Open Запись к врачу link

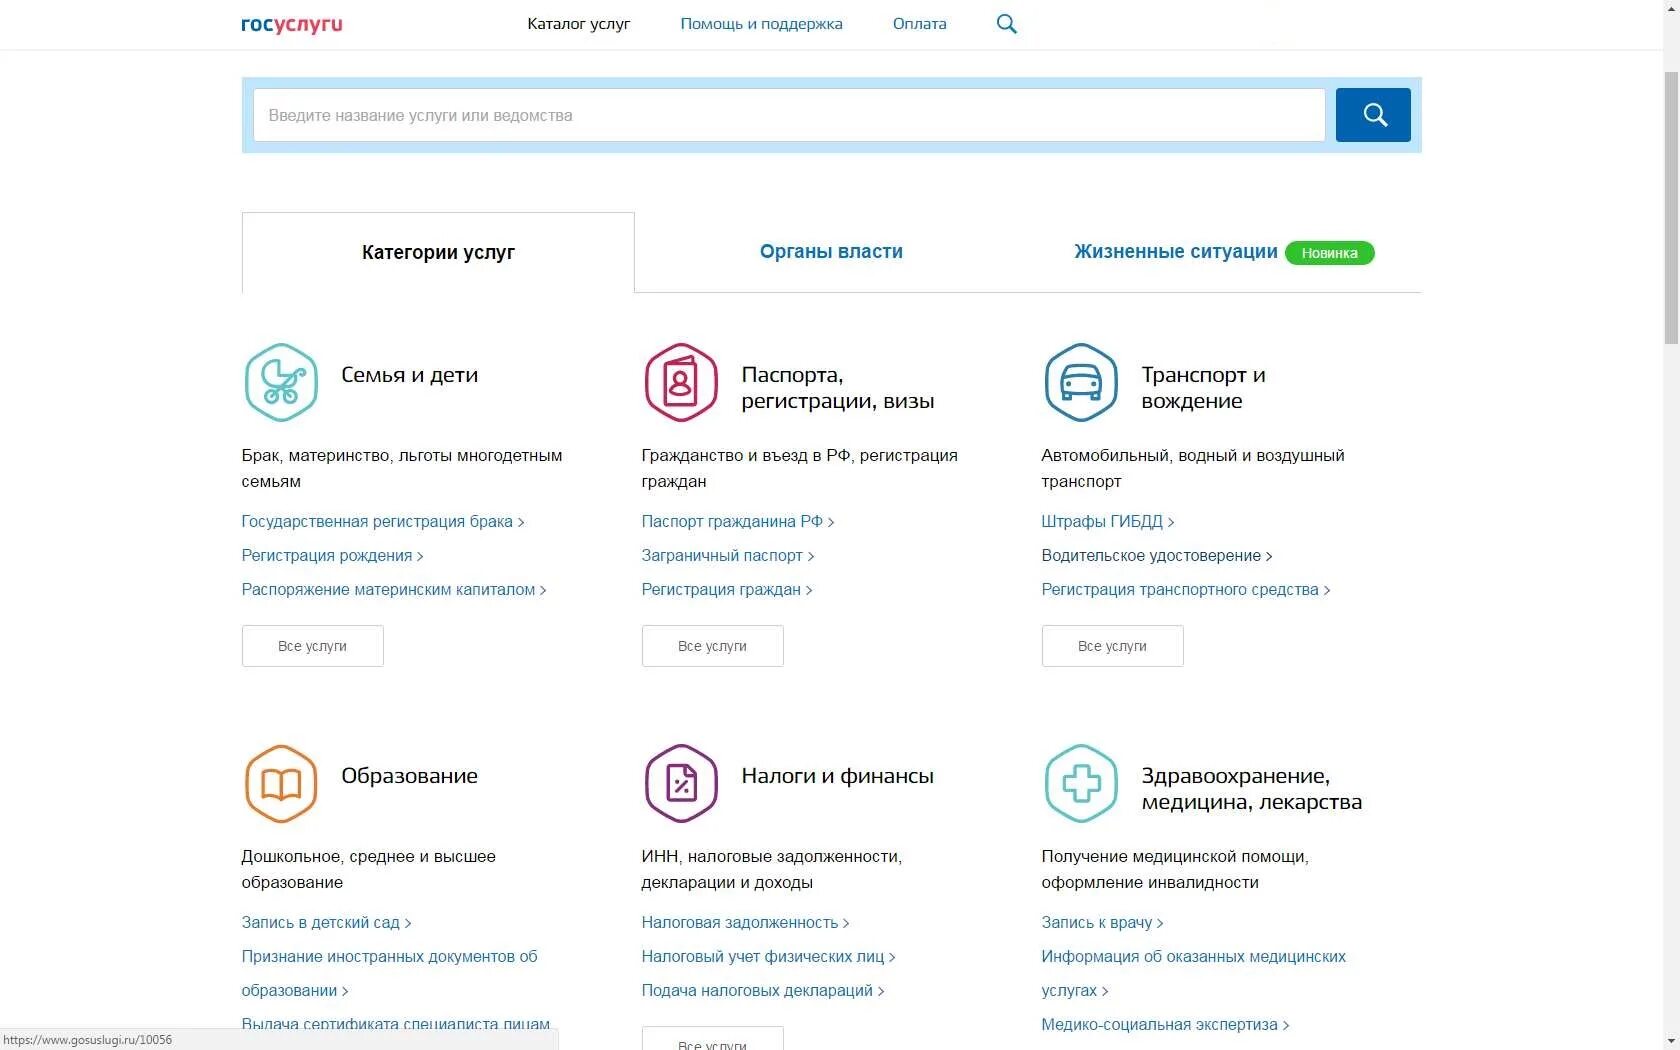click(1102, 923)
